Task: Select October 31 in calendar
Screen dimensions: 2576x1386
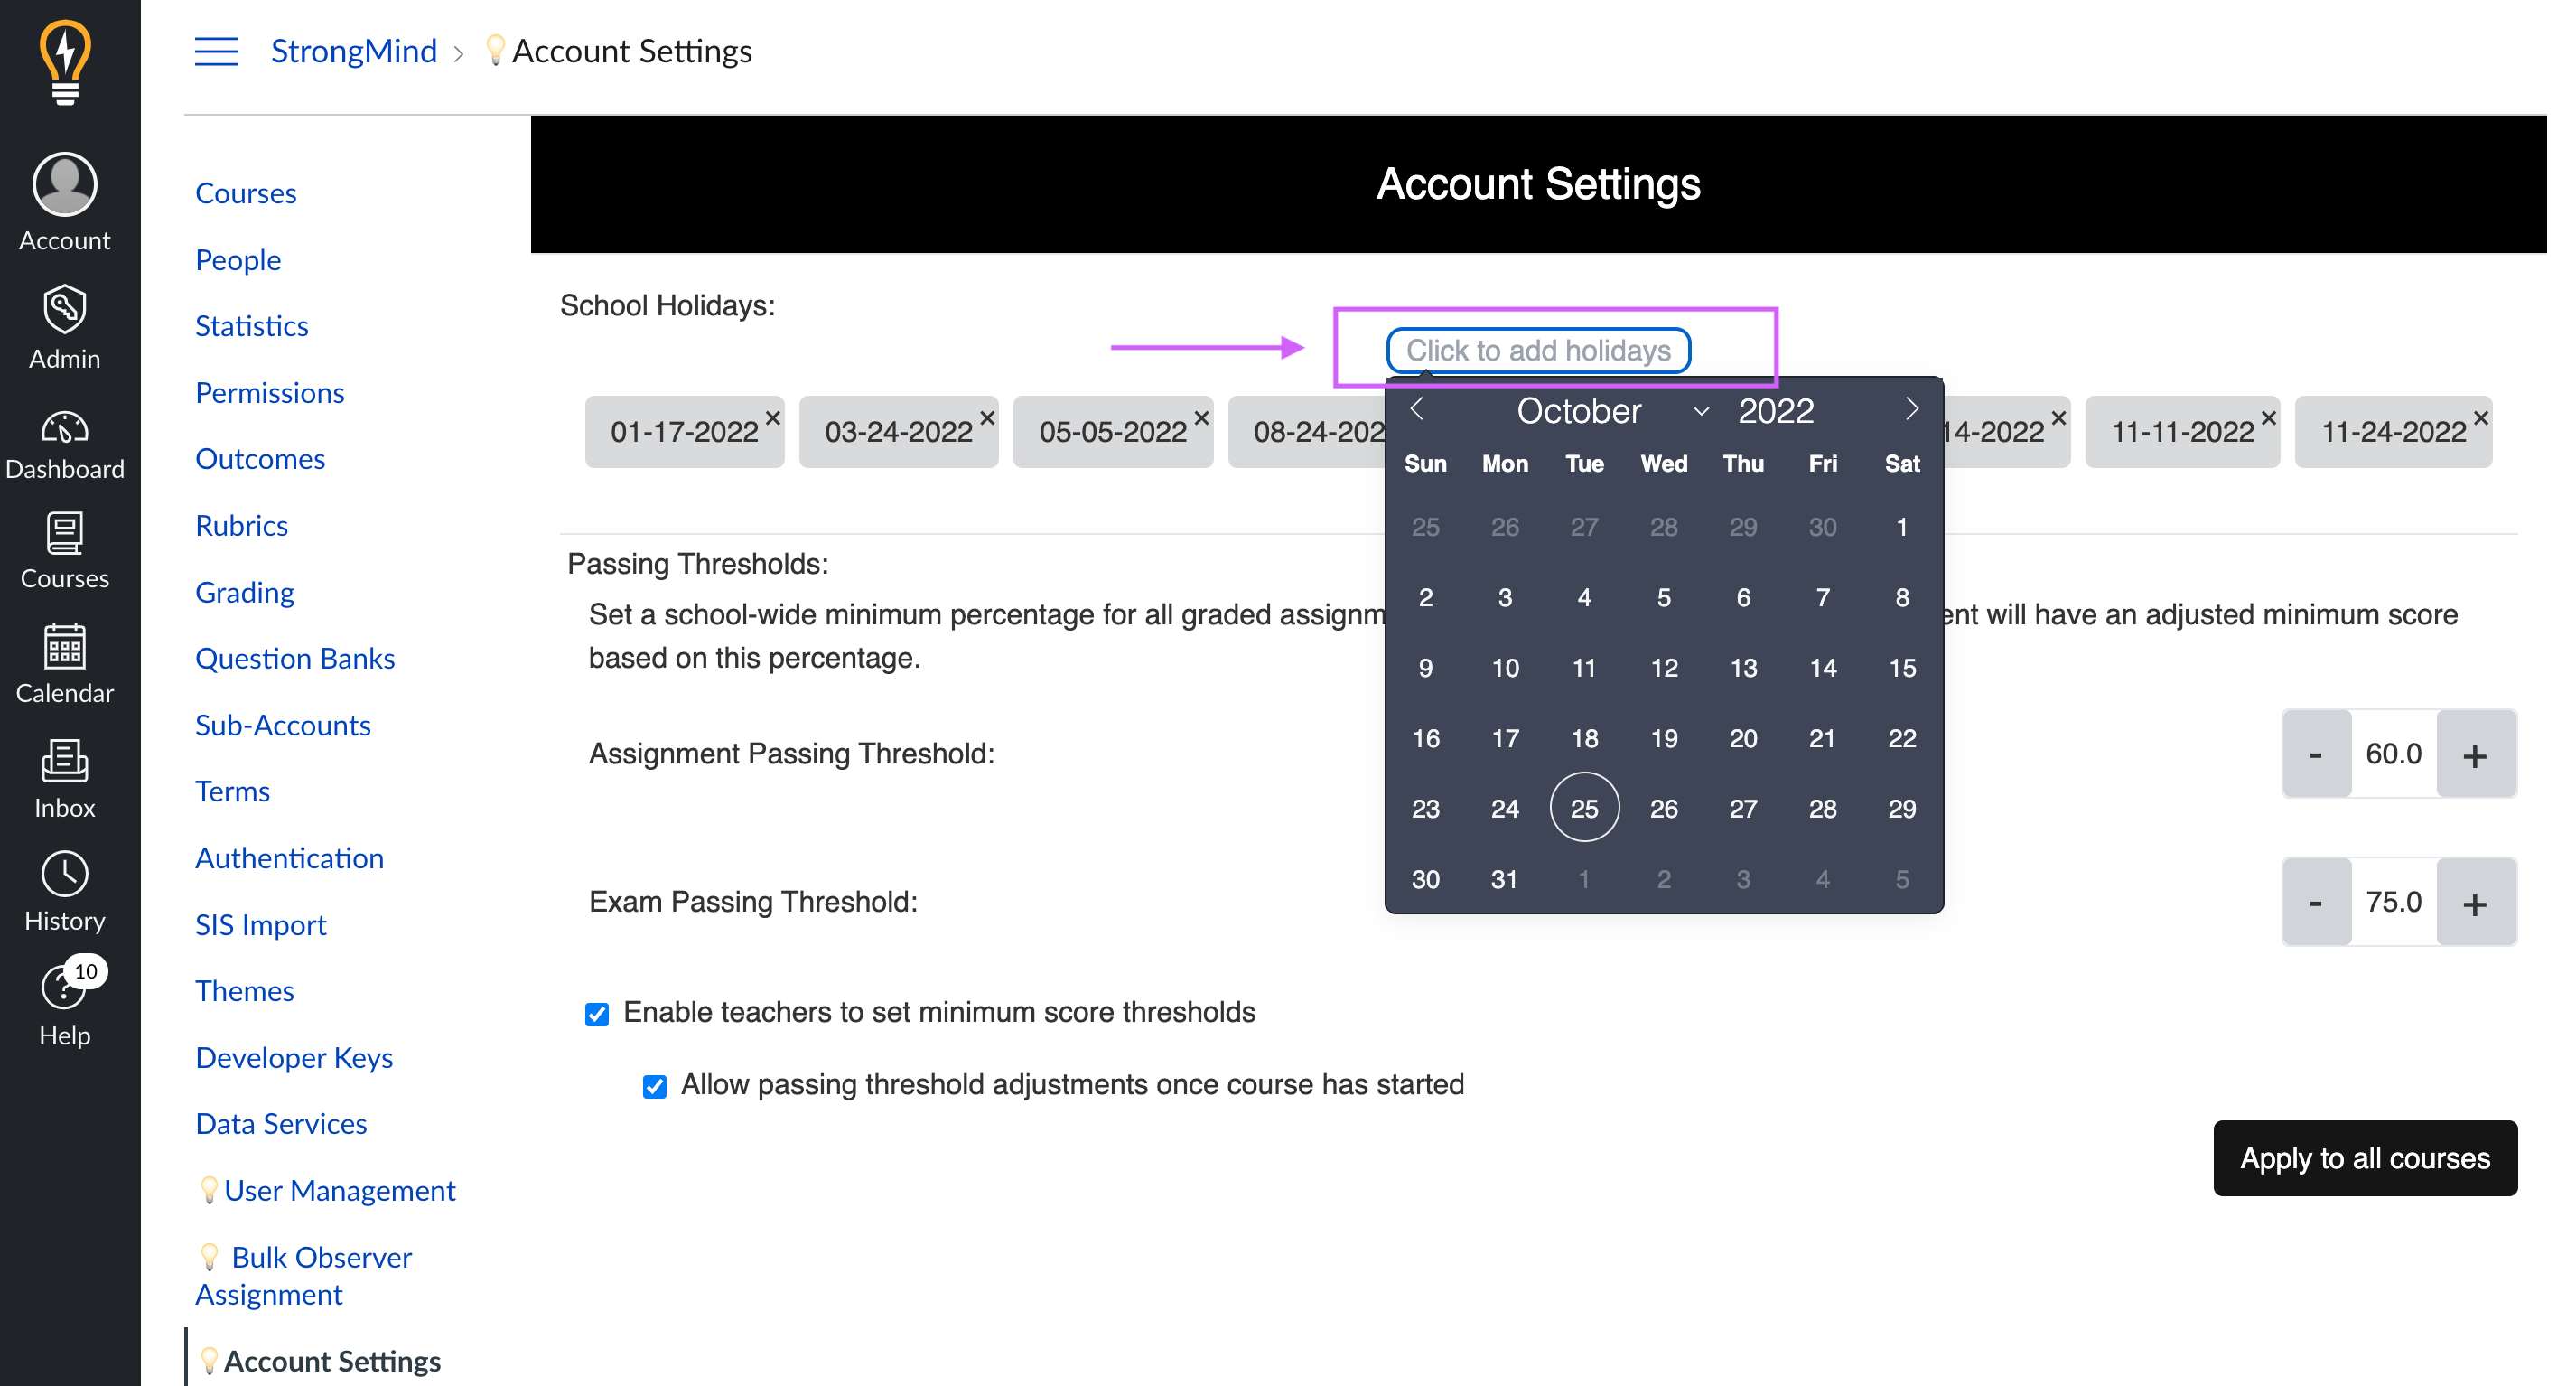Action: click(x=1505, y=879)
